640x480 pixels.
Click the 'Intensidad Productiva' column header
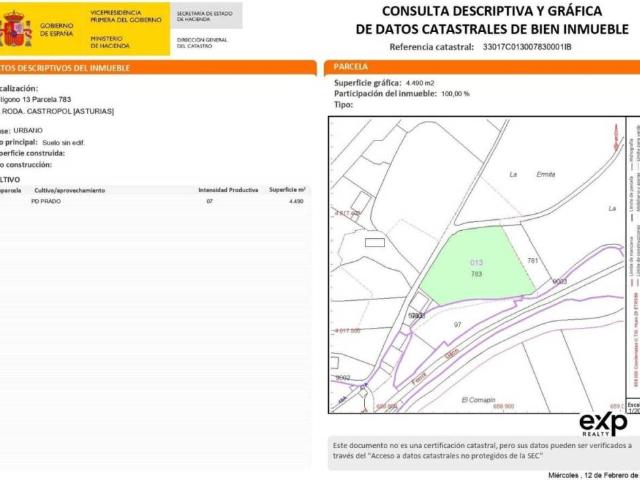point(228,190)
